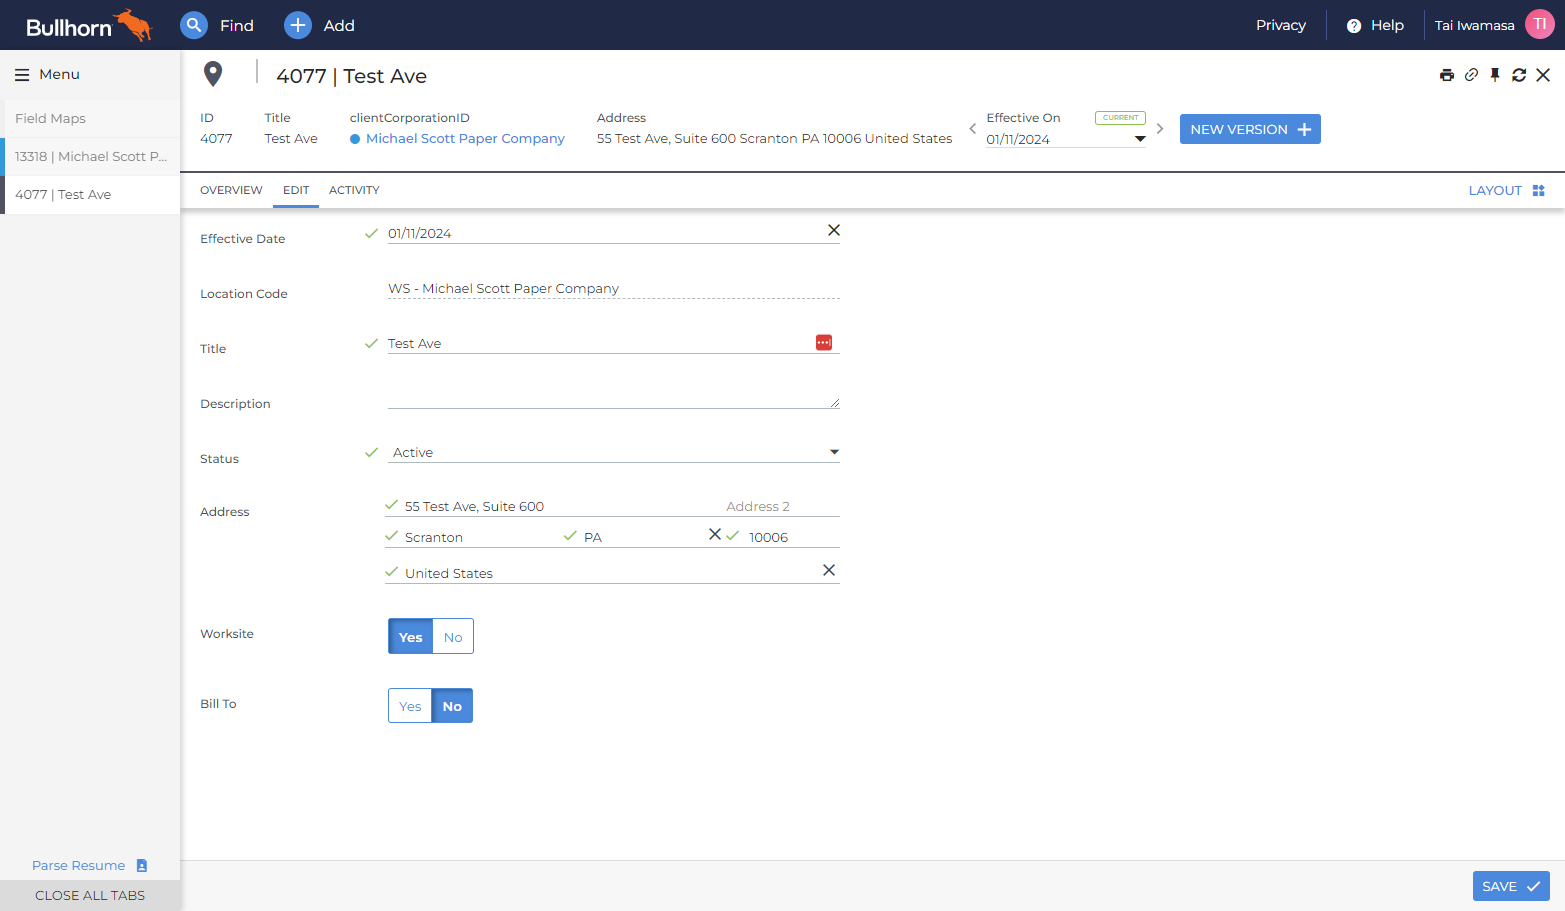Go to next version chevron
Viewport: 1565px width, 911px height.
tap(1160, 129)
